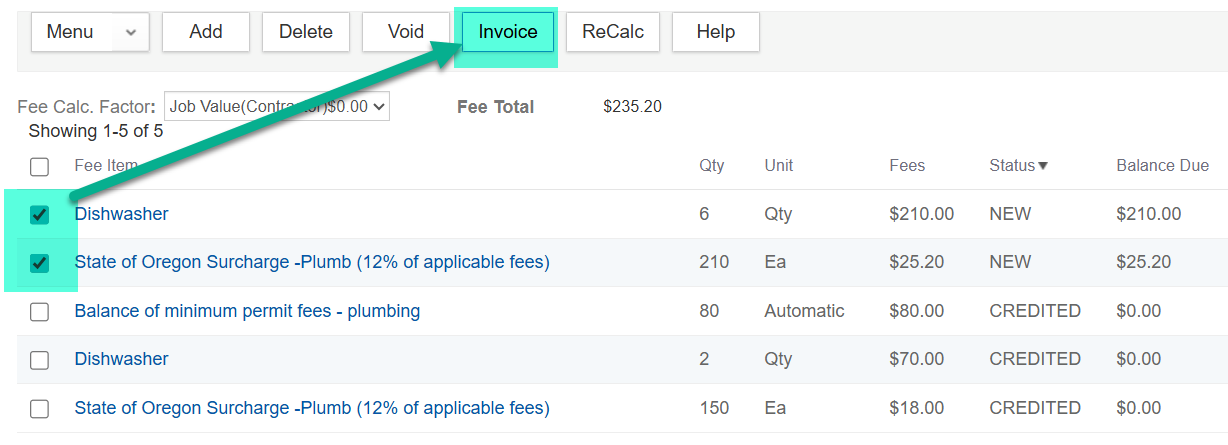The height and width of the screenshot is (445, 1228).
Task: Toggle the select-all checkbox in header row
Action: tap(40, 167)
